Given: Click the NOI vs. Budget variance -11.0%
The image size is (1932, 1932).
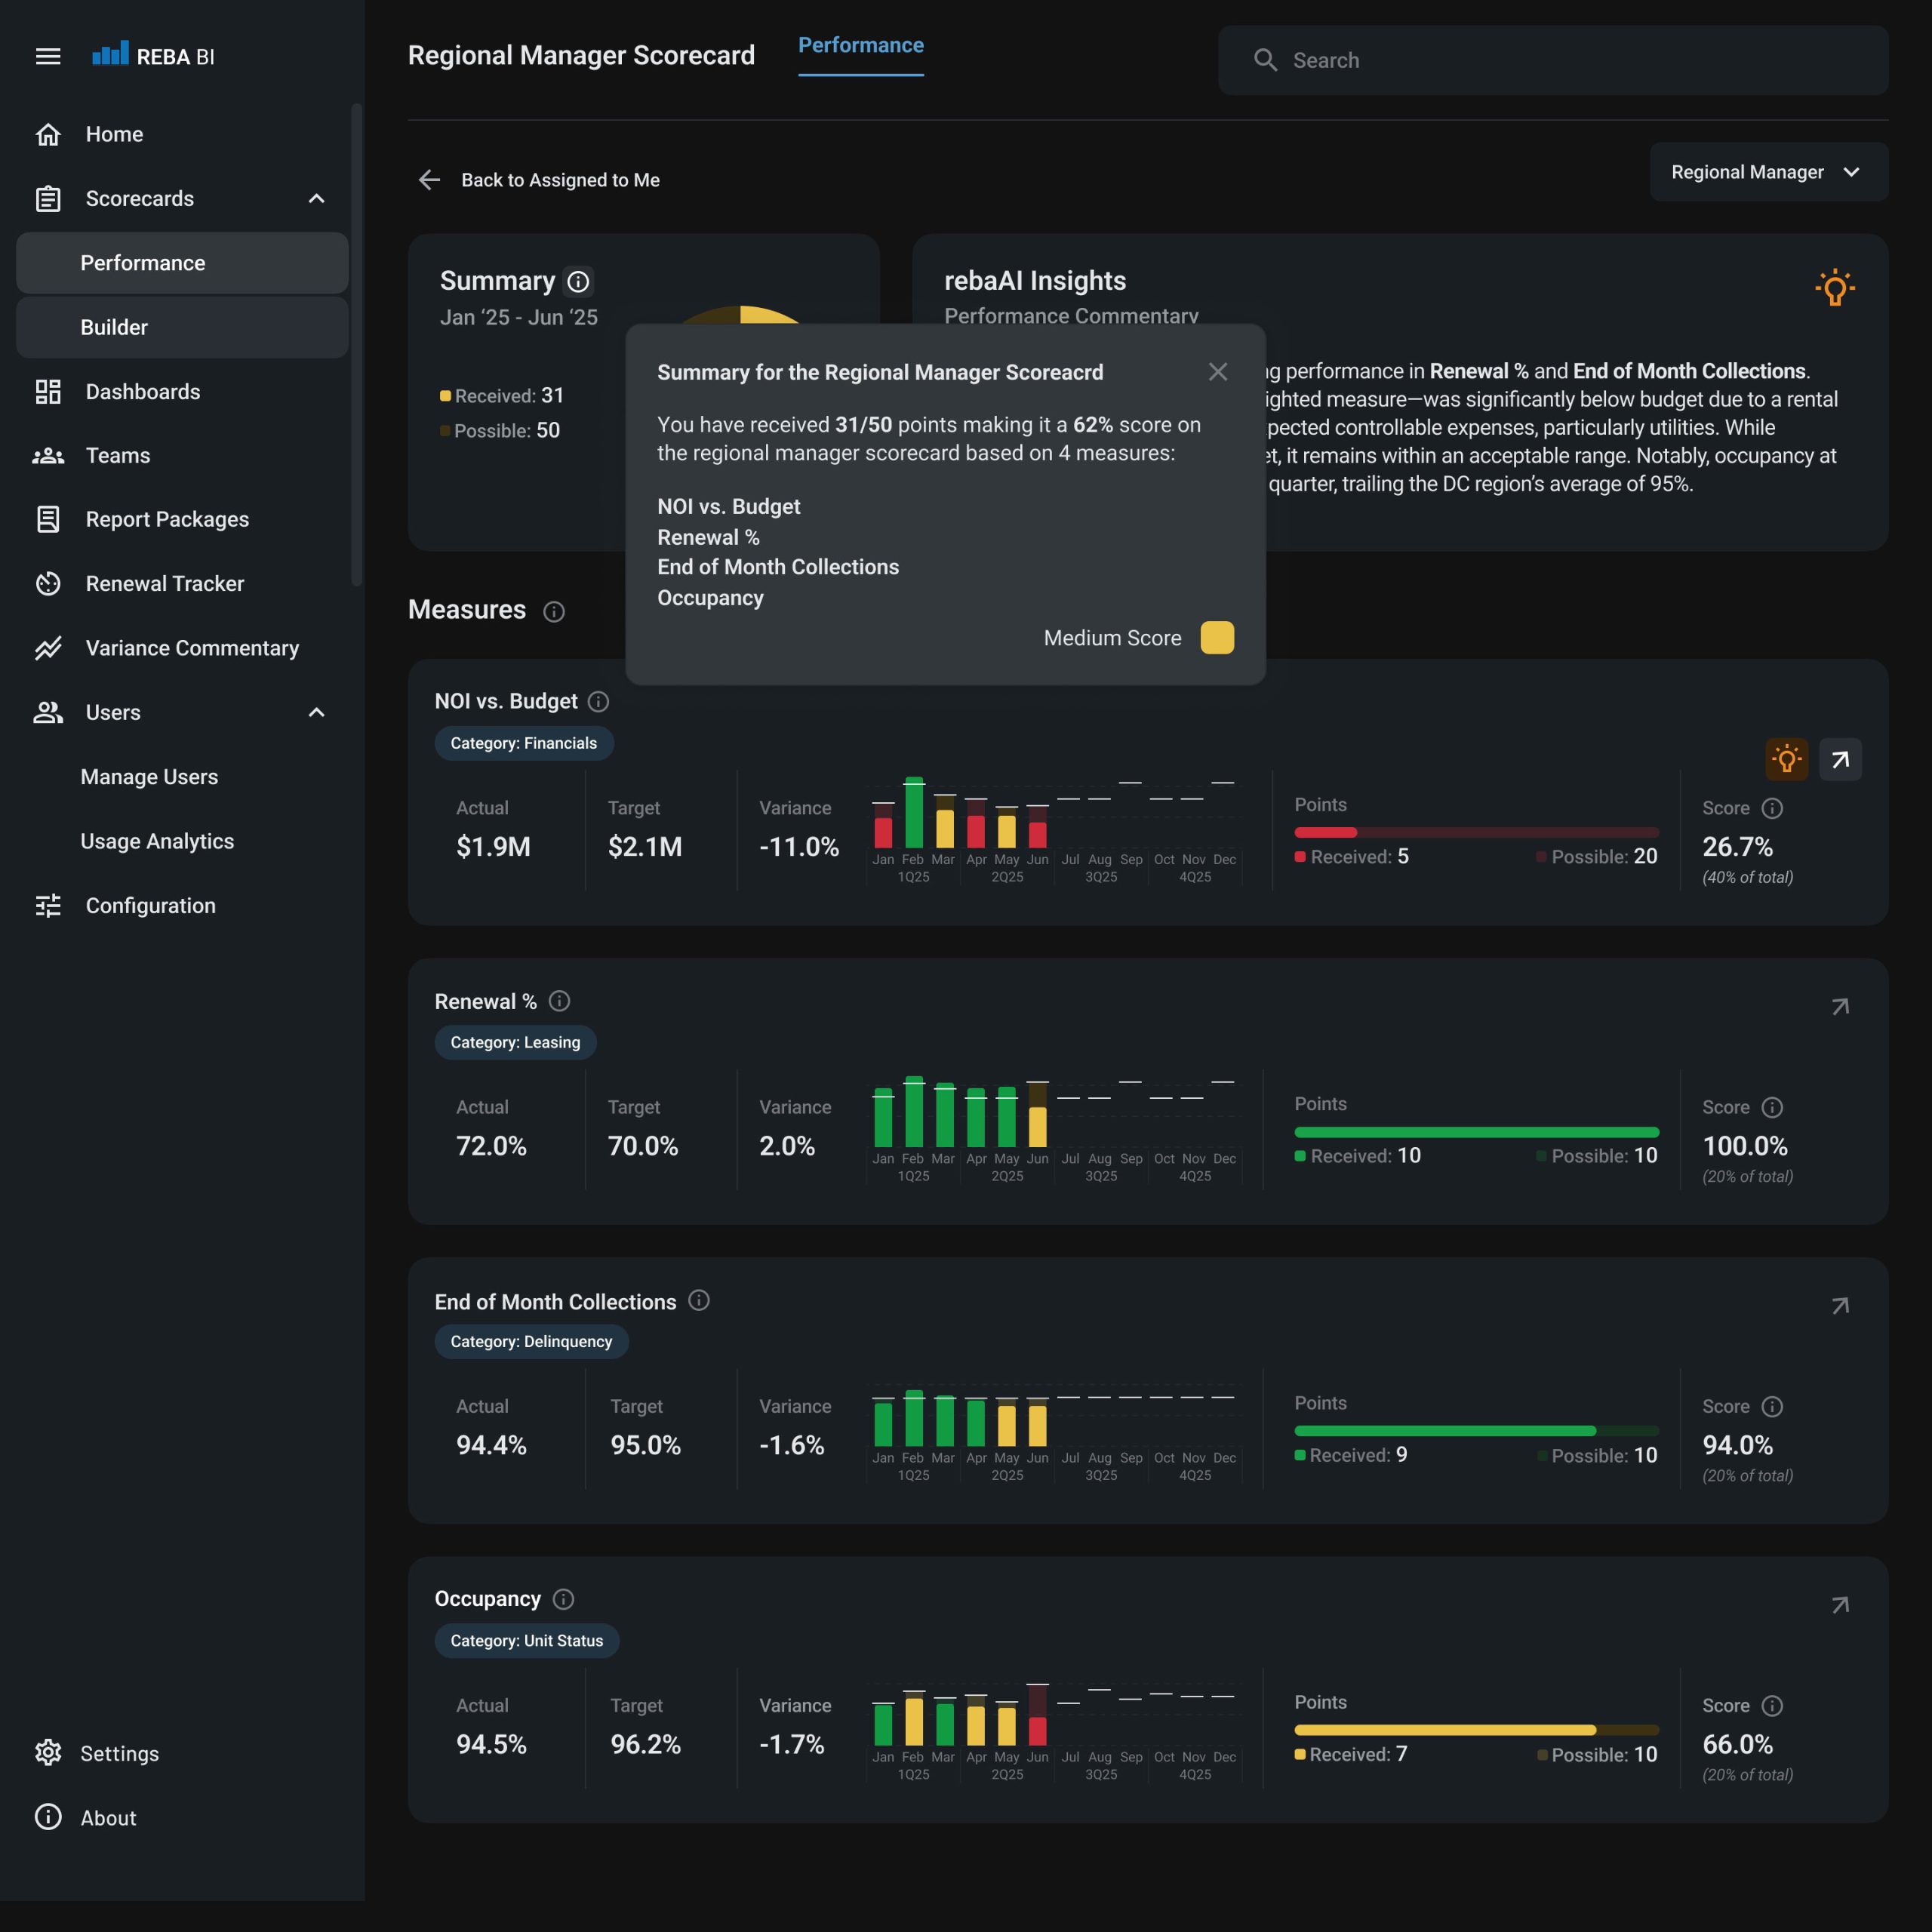Looking at the screenshot, I should pos(799,847).
